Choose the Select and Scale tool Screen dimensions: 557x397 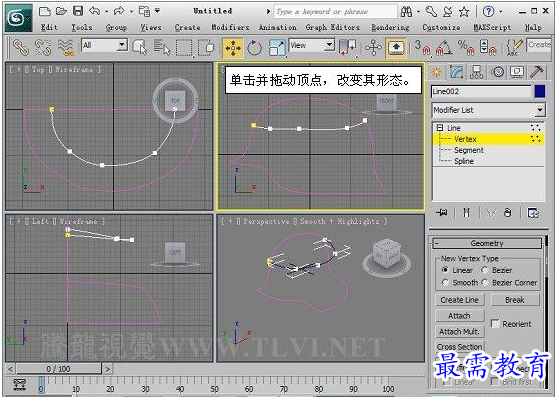click(277, 48)
